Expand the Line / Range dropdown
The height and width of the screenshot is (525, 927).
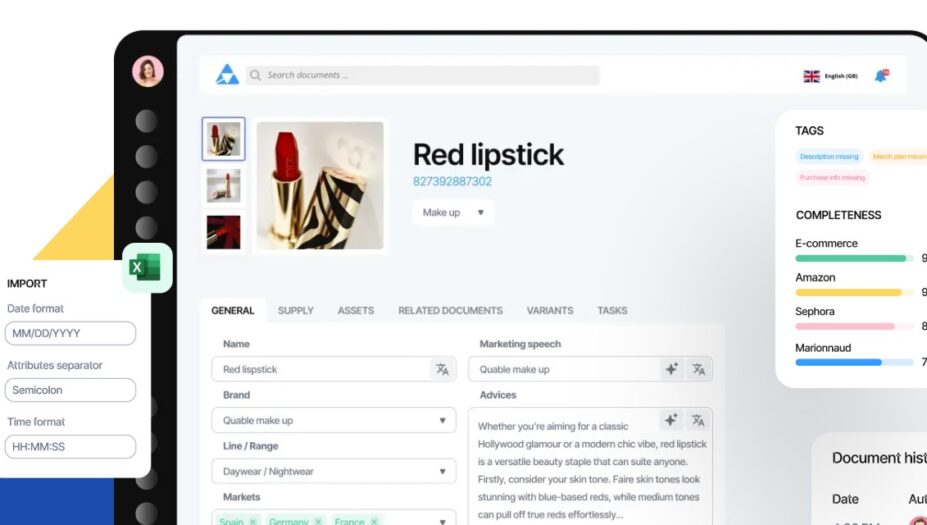tap(334, 471)
